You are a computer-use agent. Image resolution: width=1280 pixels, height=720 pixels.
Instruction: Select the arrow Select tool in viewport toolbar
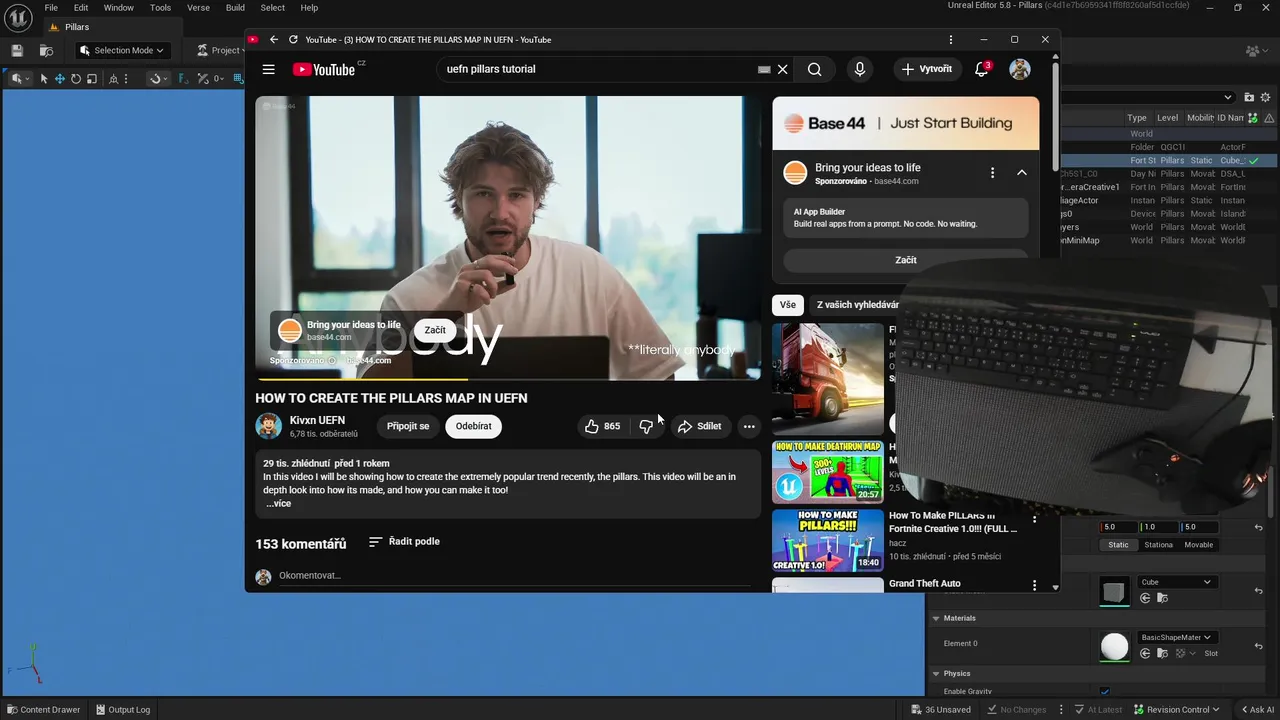44,78
